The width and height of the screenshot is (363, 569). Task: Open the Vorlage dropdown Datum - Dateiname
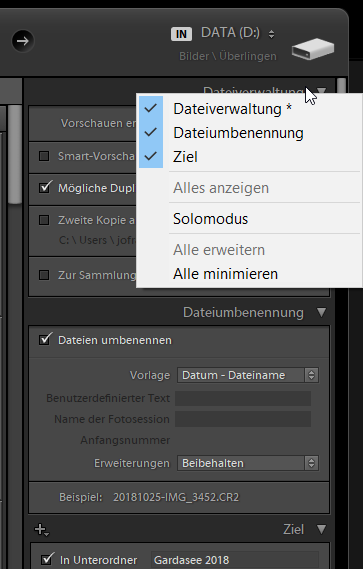click(x=248, y=375)
